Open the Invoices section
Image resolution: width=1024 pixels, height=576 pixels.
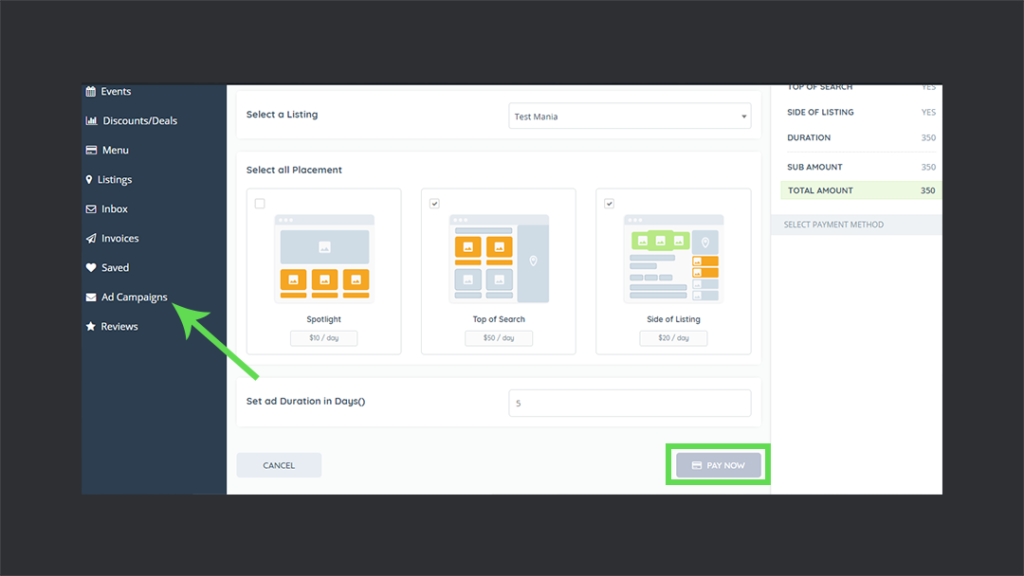121,238
